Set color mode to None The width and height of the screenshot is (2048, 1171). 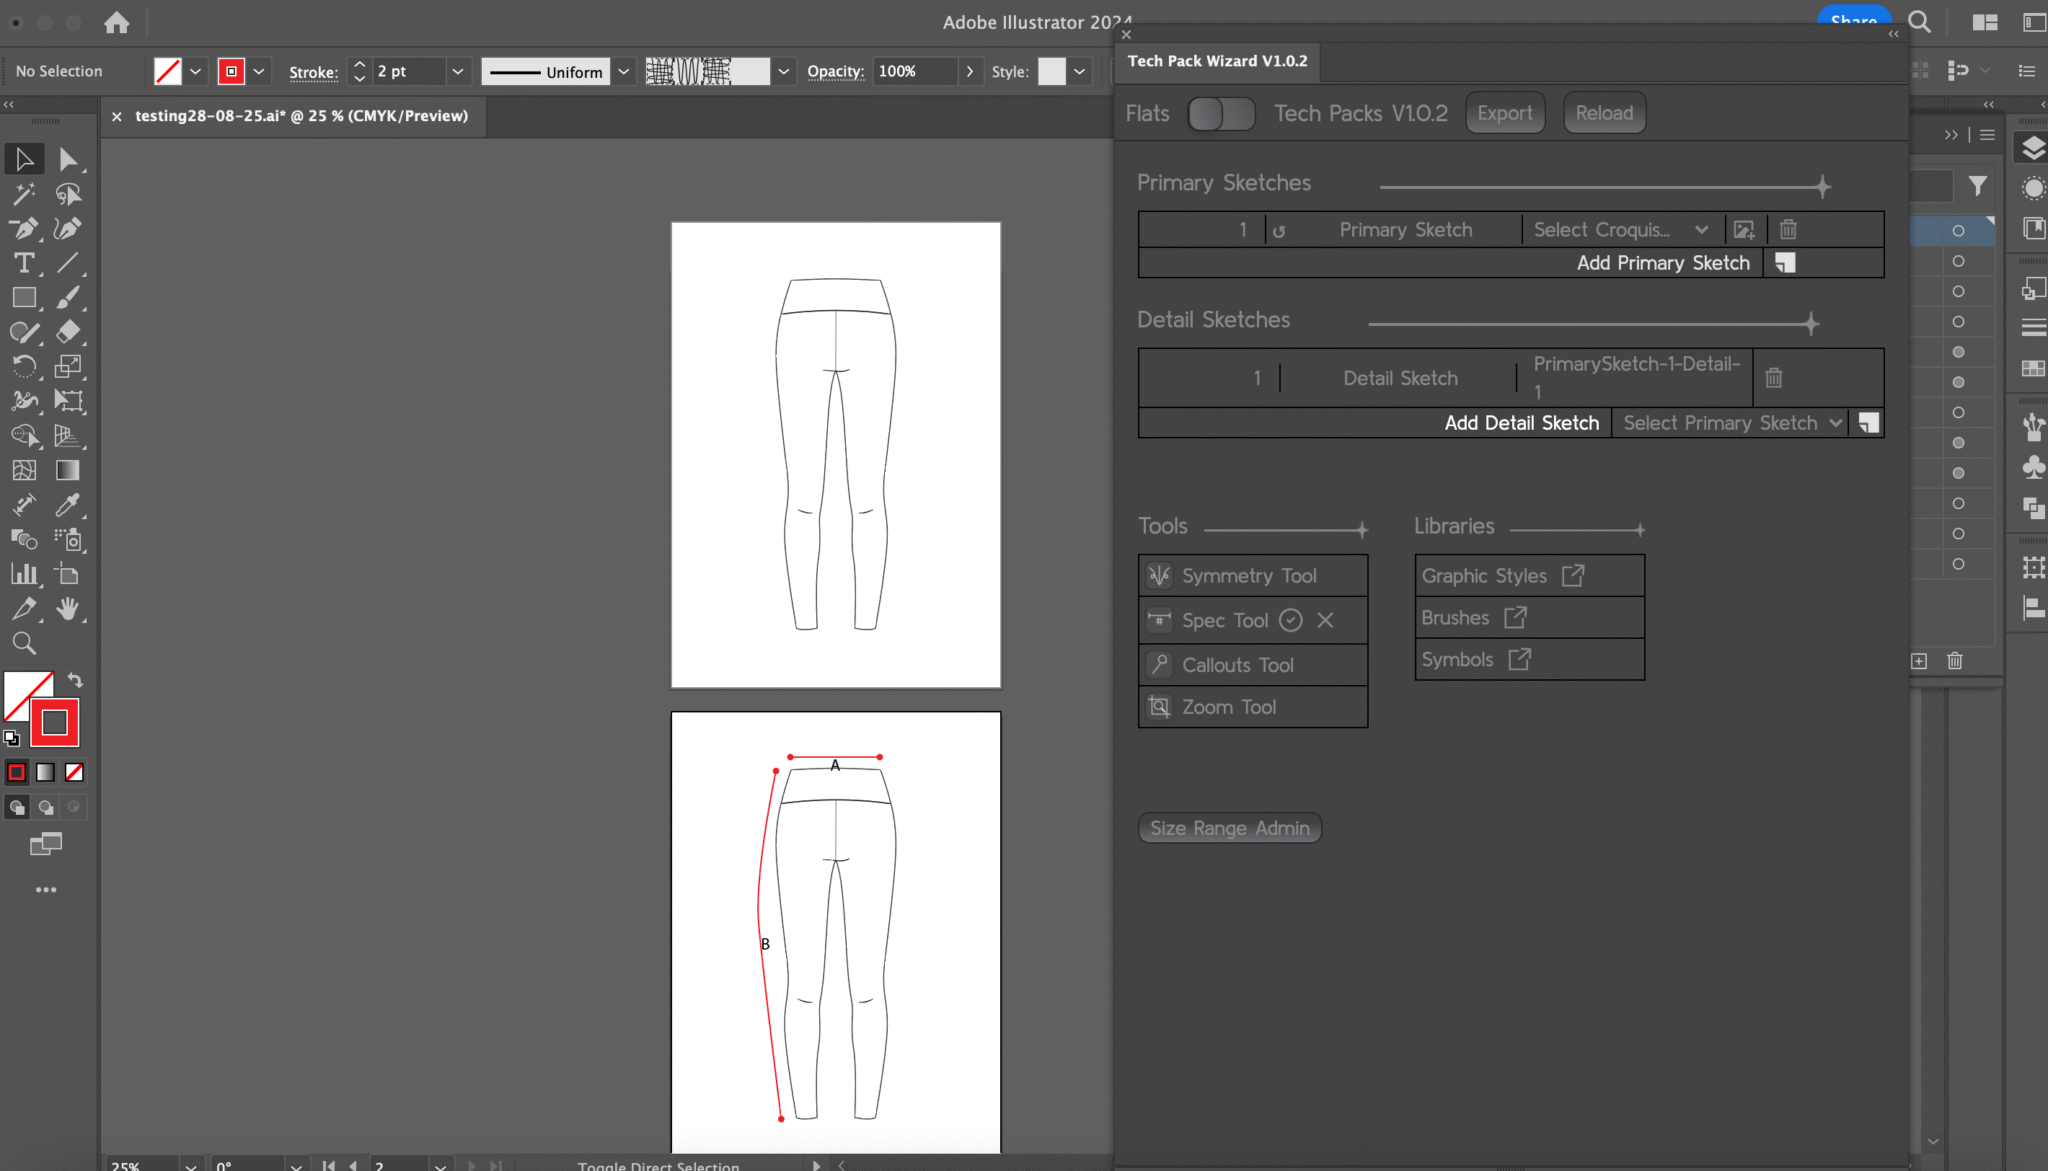click(x=74, y=772)
